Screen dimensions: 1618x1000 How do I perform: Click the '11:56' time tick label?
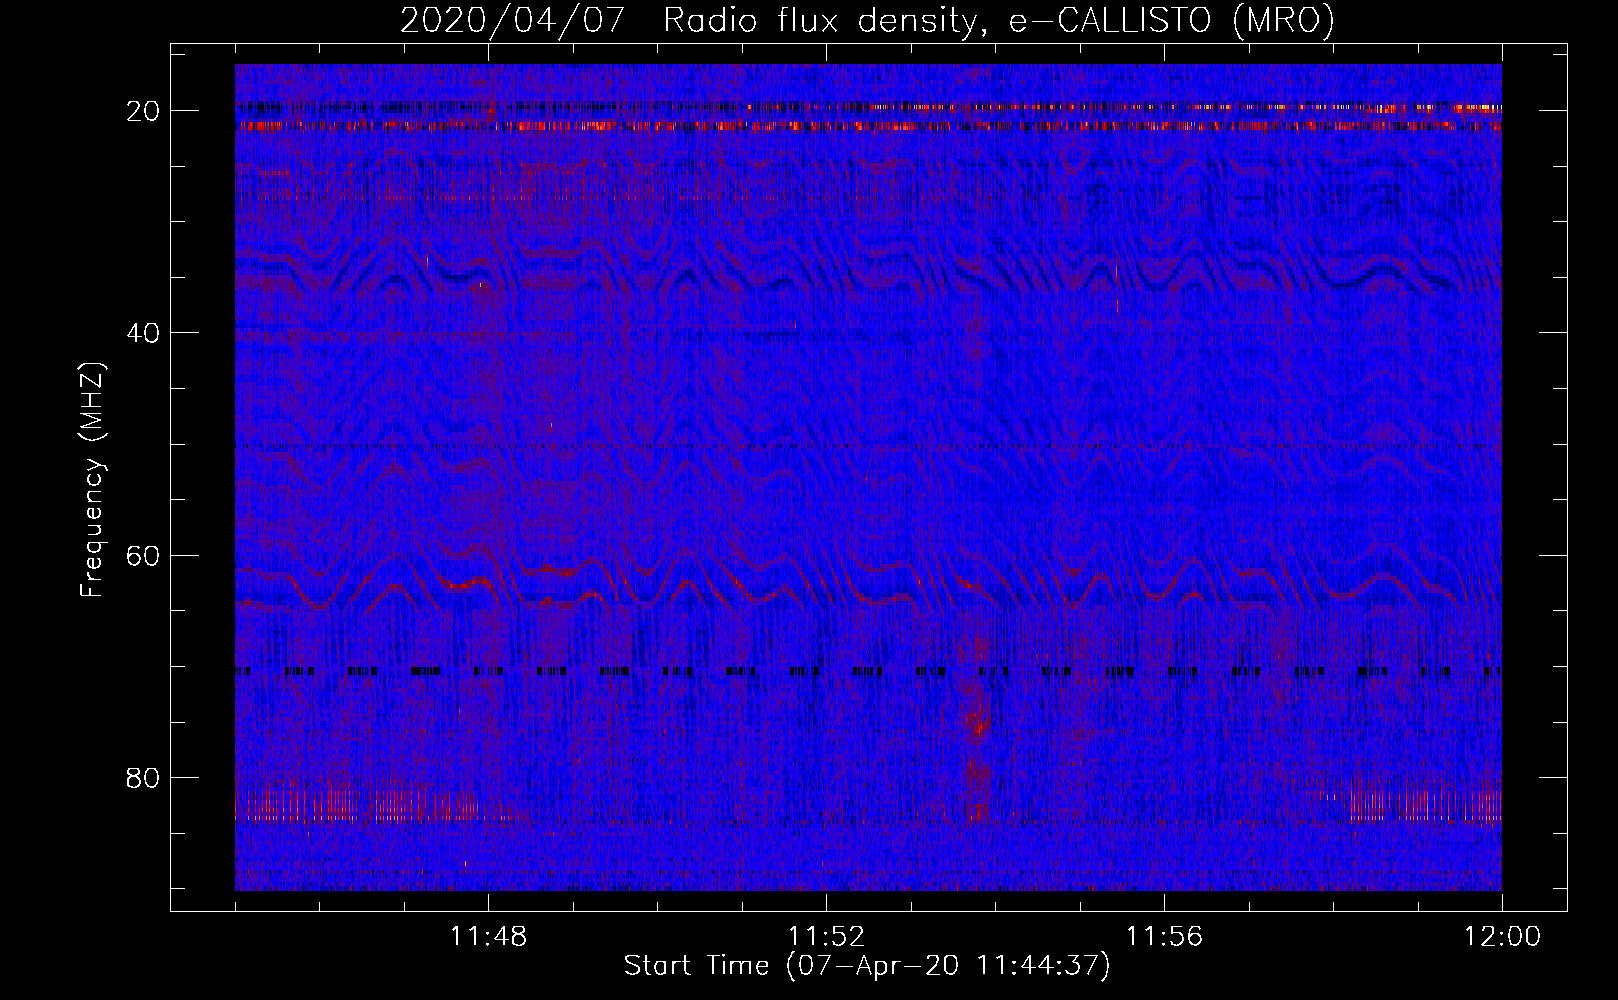(x=1164, y=937)
